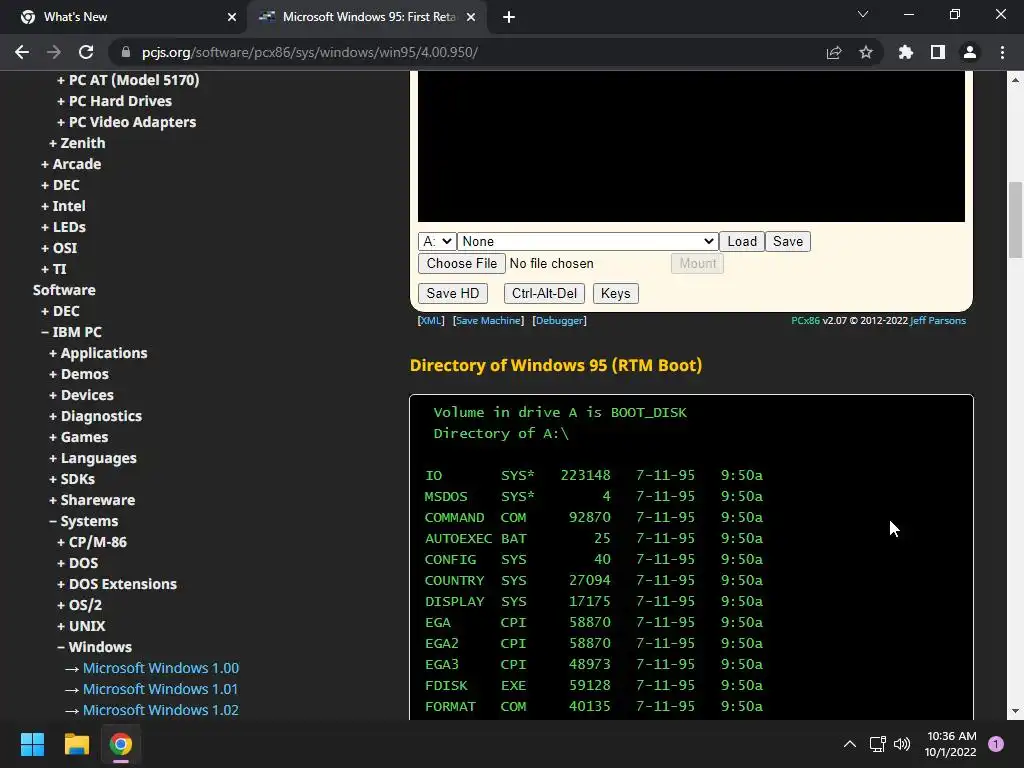Open Extensions puzzle icon
This screenshot has width=1024, height=768.
[x=905, y=52]
